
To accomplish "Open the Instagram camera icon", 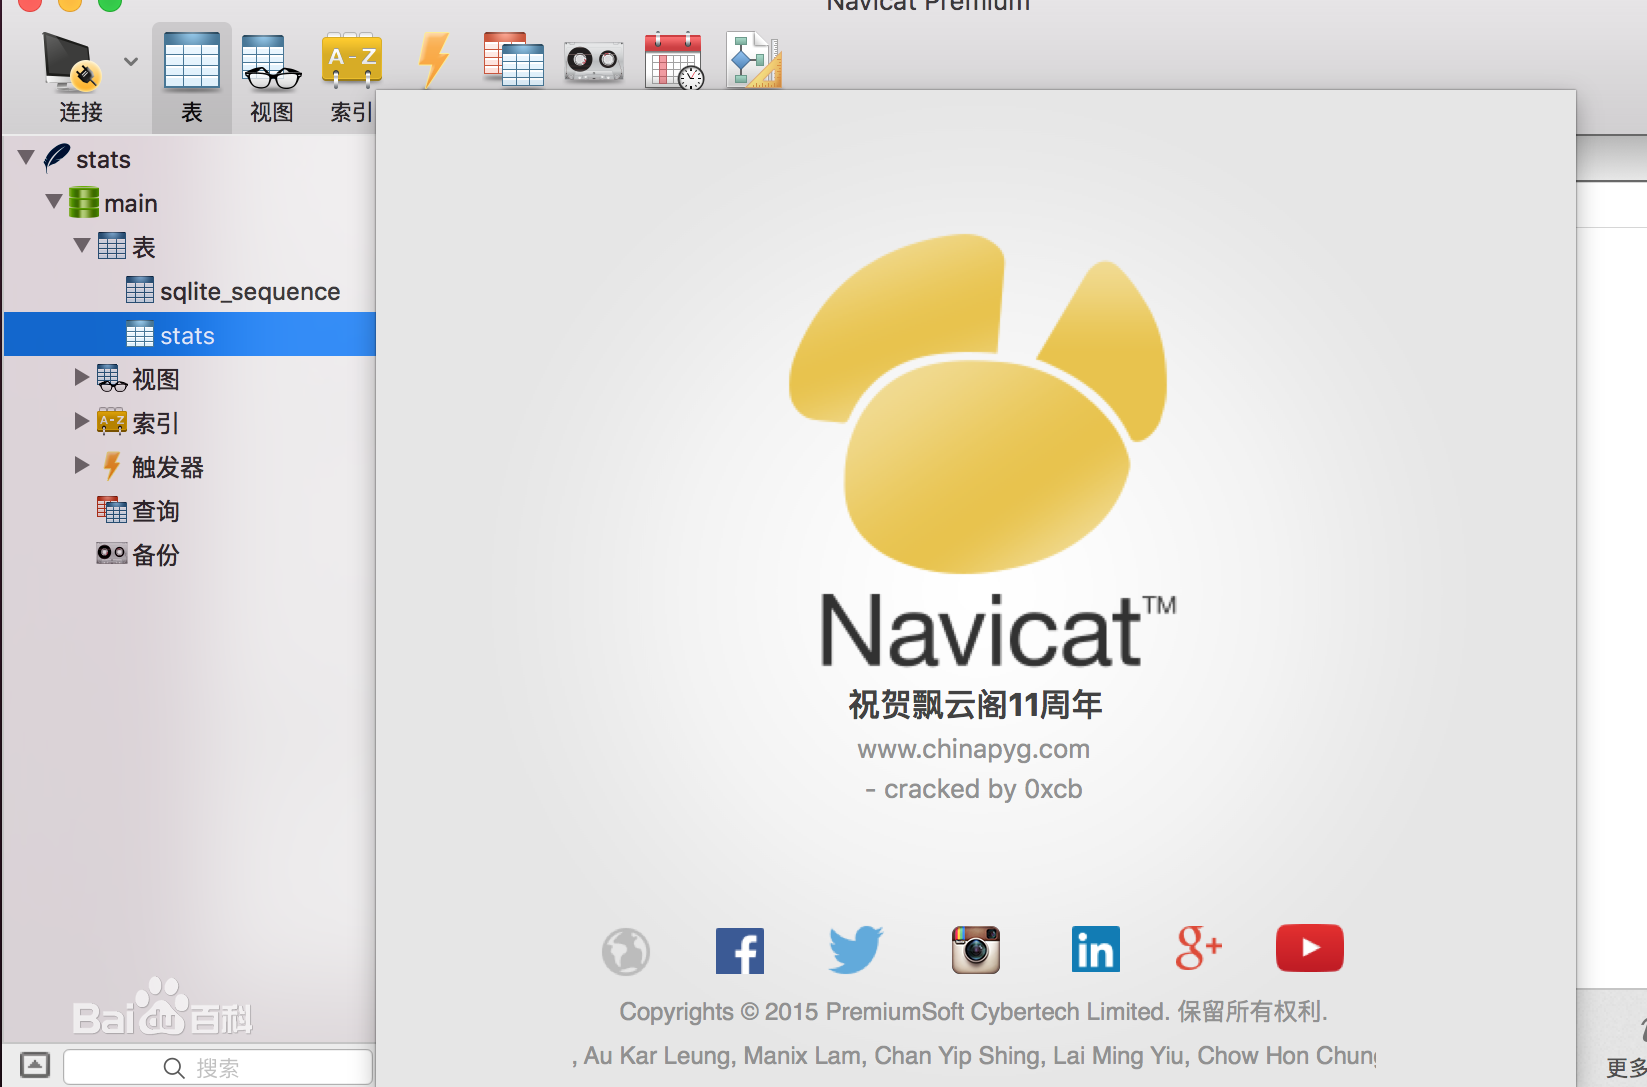I will click(x=976, y=950).
